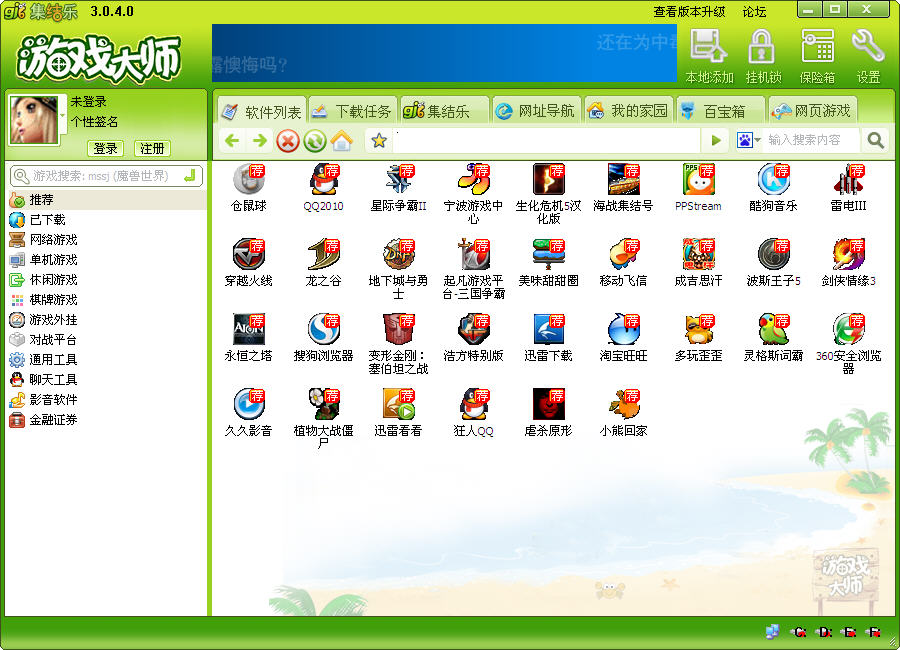
Task: Open the avatar status dropdown arrow
Action: (x=63, y=115)
